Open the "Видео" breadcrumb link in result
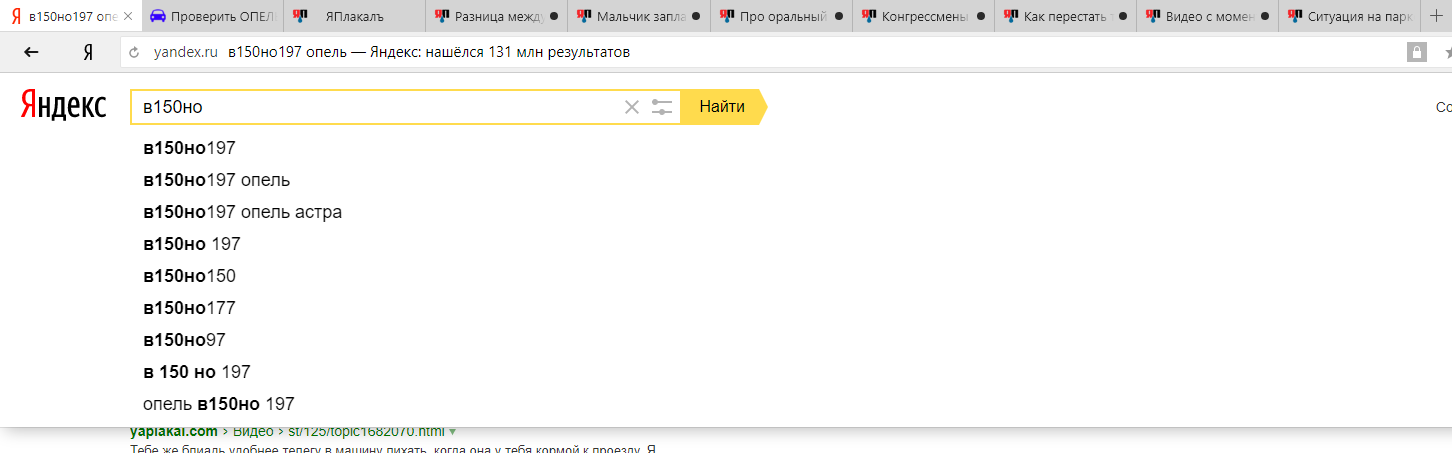The width and height of the screenshot is (1452, 453). pyautogui.click(x=254, y=432)
